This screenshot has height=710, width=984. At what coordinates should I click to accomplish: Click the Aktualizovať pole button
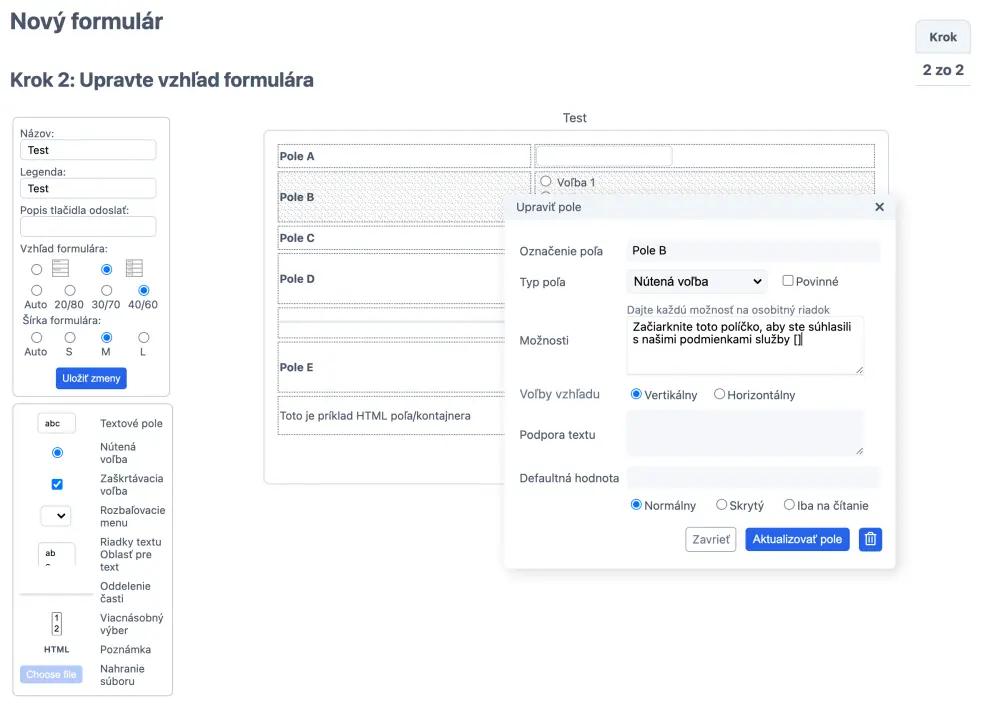coord(797,540)
